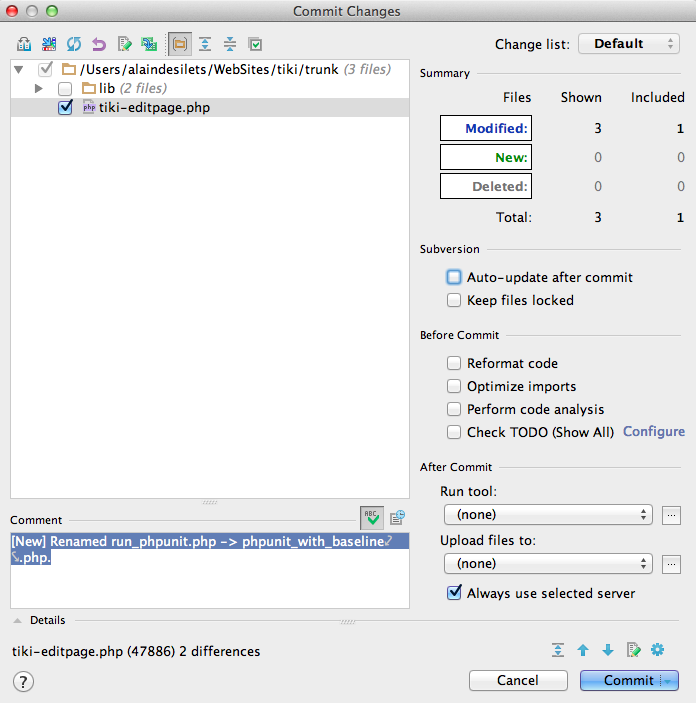Click the Select All checkmark icon in toolbar
This screenshot has width=696, height=703.
pos(255,44)
